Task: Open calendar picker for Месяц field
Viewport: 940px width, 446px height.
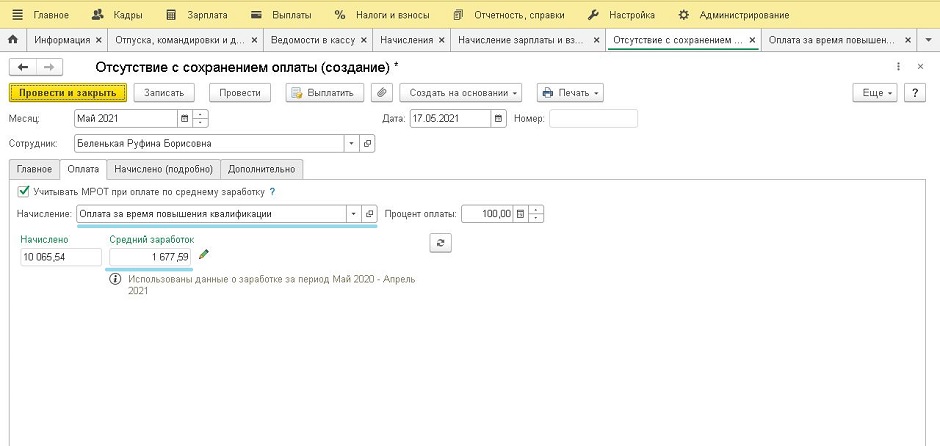Action: click(183, 118)
